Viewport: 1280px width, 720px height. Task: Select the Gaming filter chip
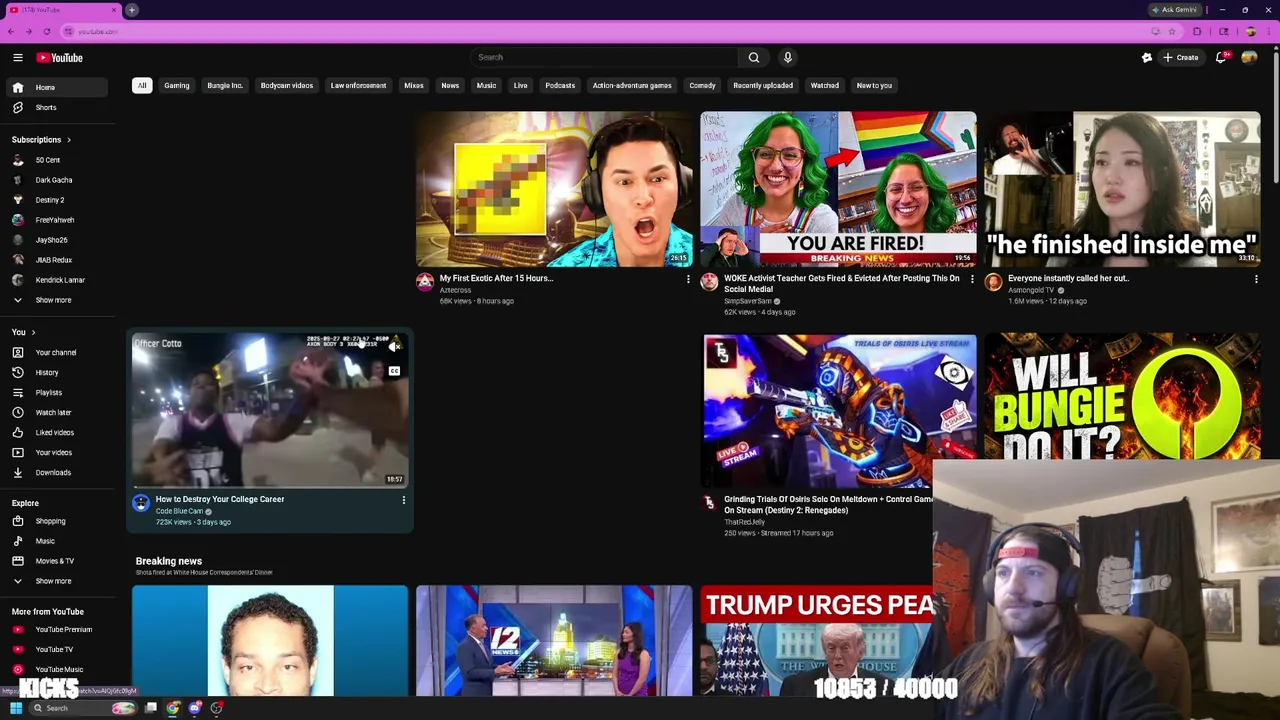click(x=177, y=85)
